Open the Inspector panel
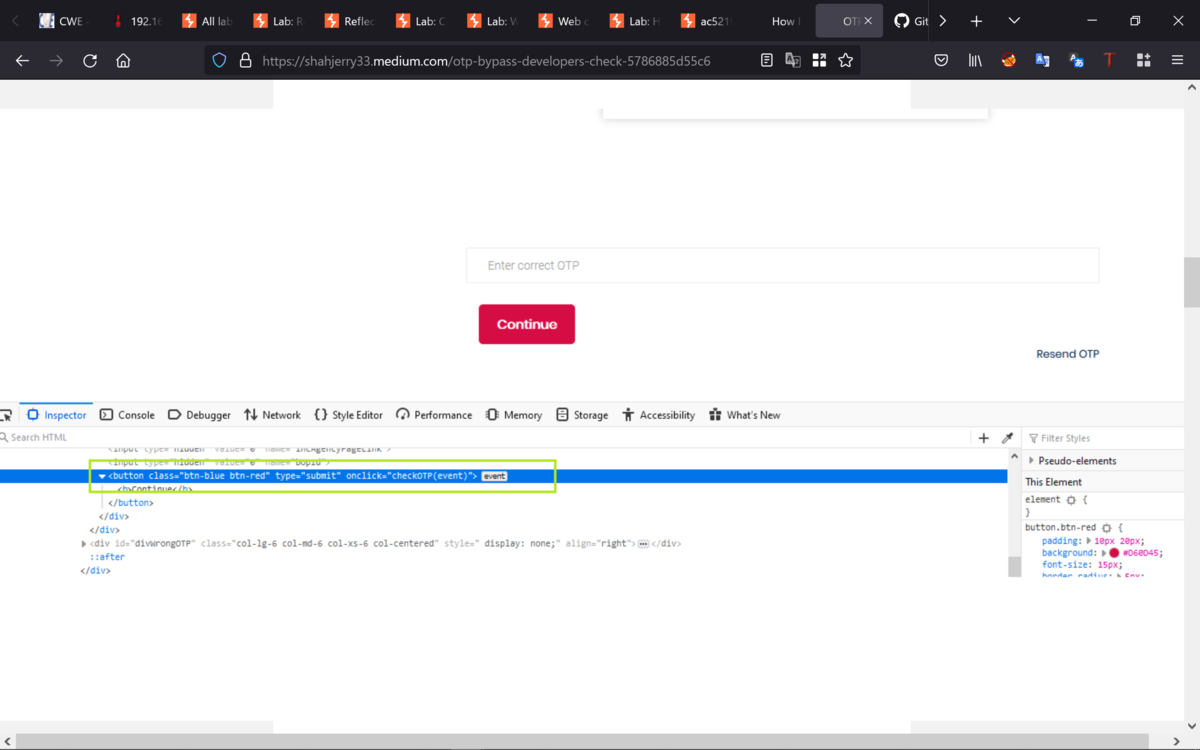1200x750 pixels. point(57,415)
